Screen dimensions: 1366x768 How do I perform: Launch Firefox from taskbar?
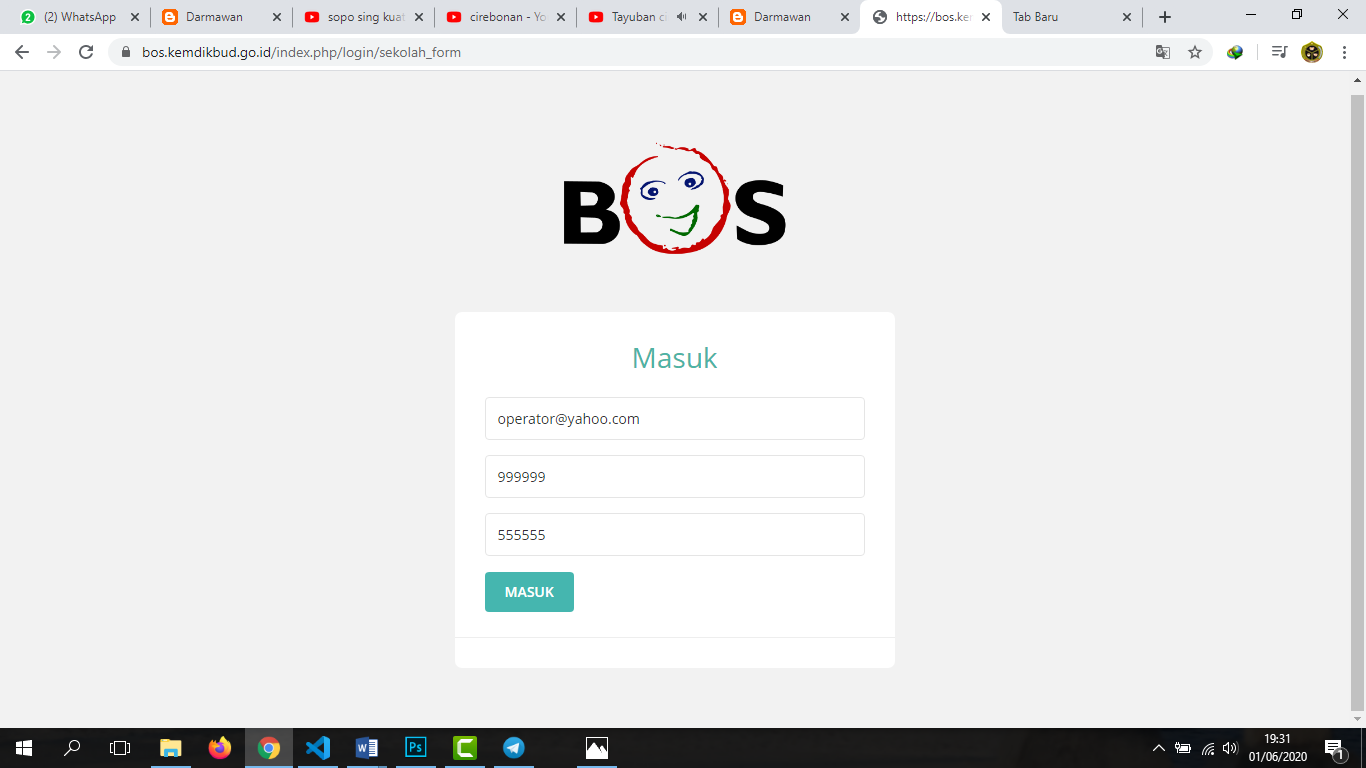[x=220, y=748]
